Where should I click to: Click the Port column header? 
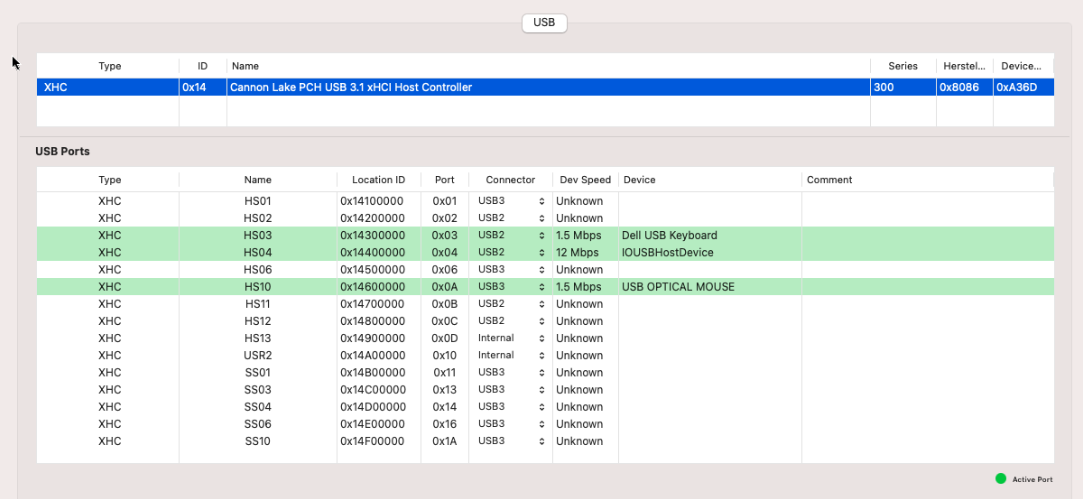click(x=444, y=180)
